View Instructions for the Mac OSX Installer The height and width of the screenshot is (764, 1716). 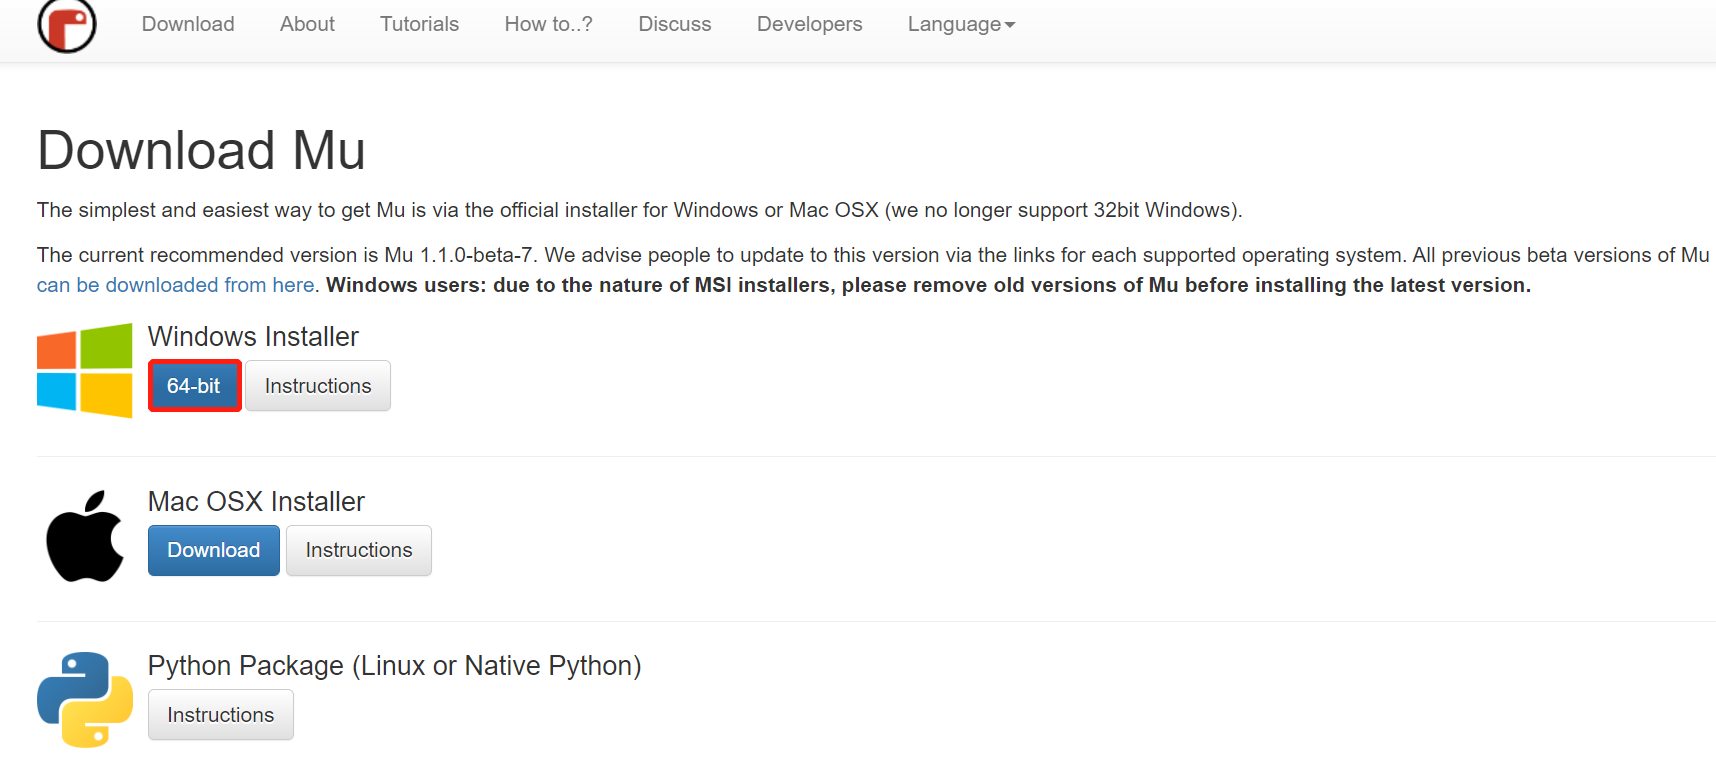tap(359, 550)
